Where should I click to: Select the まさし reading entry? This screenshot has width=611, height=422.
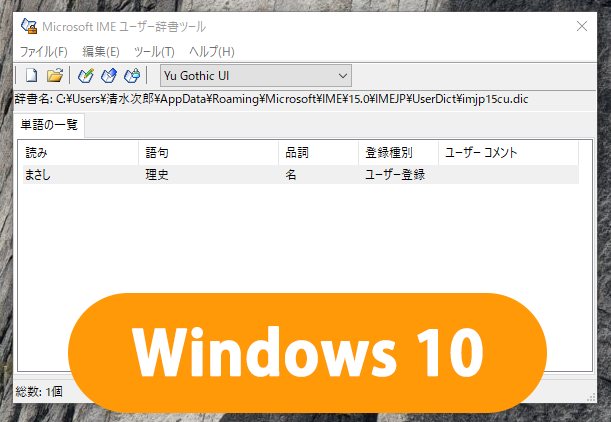pos(37,175)
